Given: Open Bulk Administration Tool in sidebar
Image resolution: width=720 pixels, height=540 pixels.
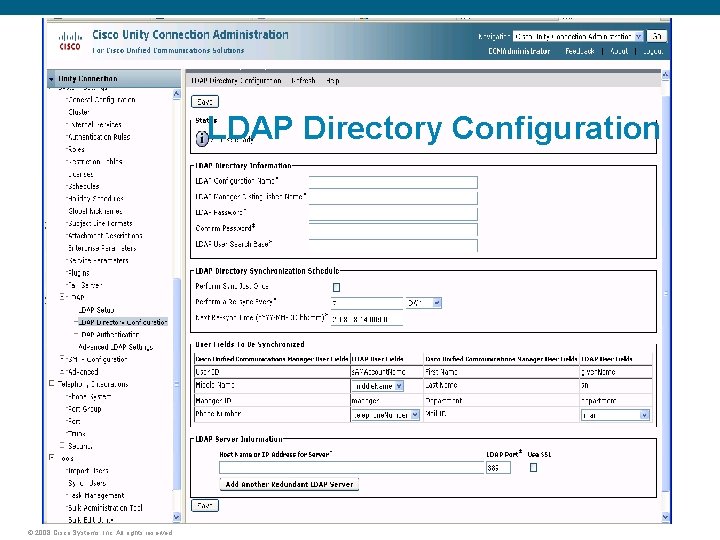Looking at the screenshot, I should click(105, 508).
